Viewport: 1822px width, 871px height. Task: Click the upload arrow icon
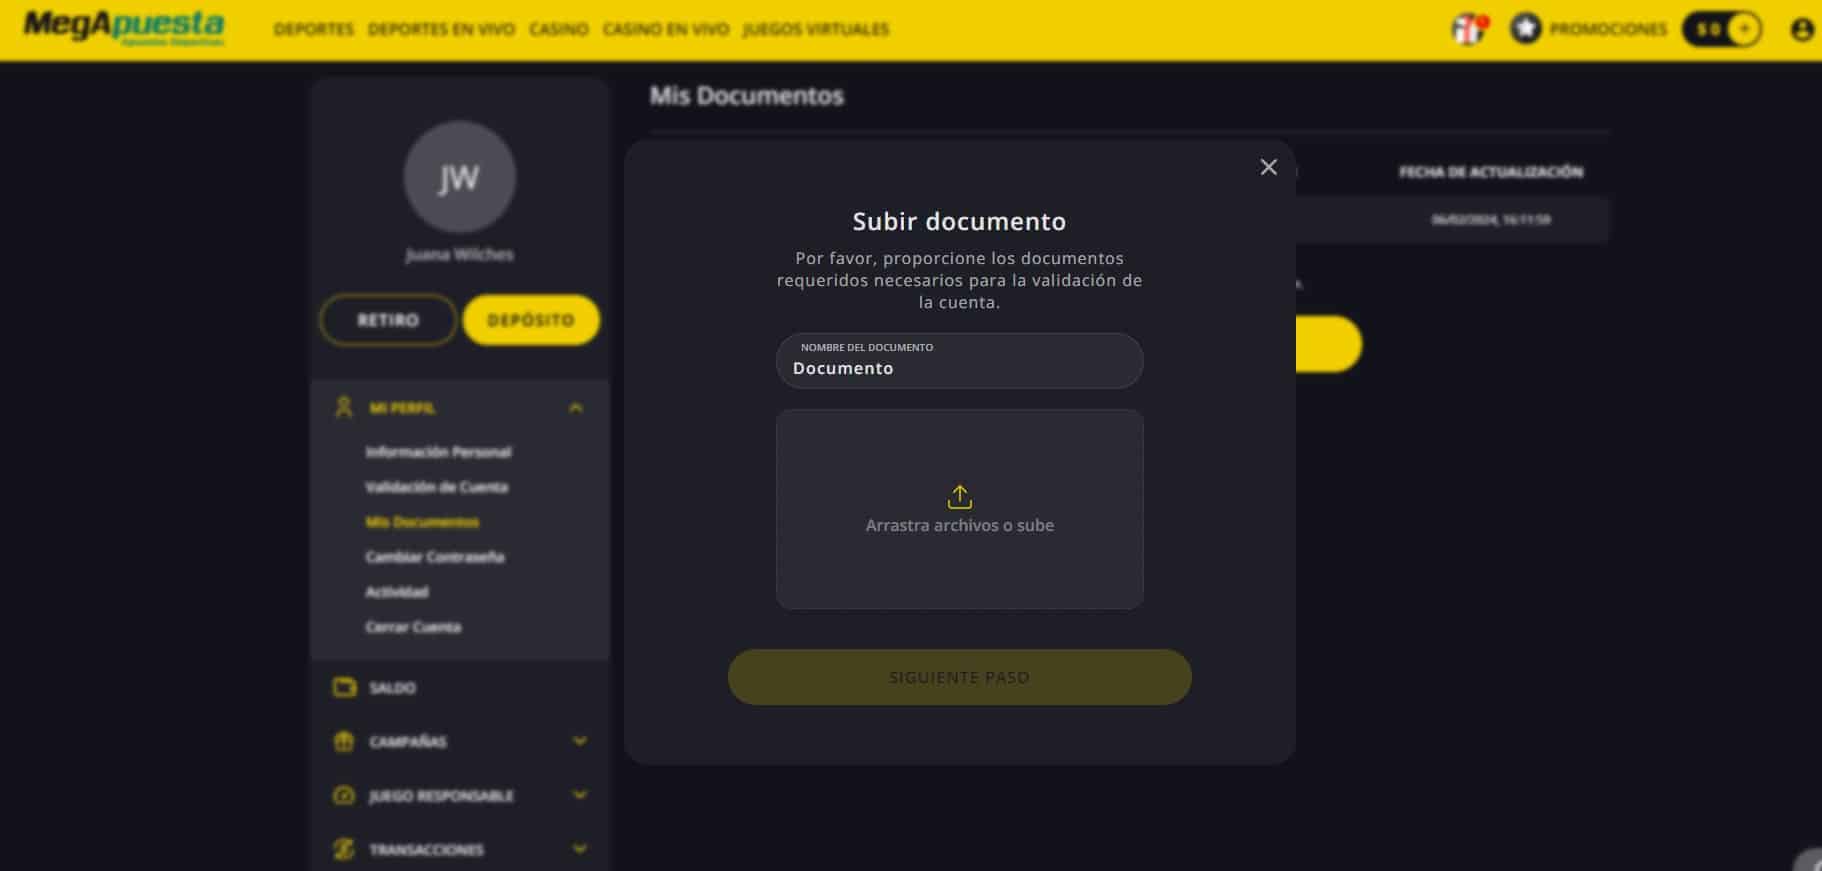(x=959, y=497)
